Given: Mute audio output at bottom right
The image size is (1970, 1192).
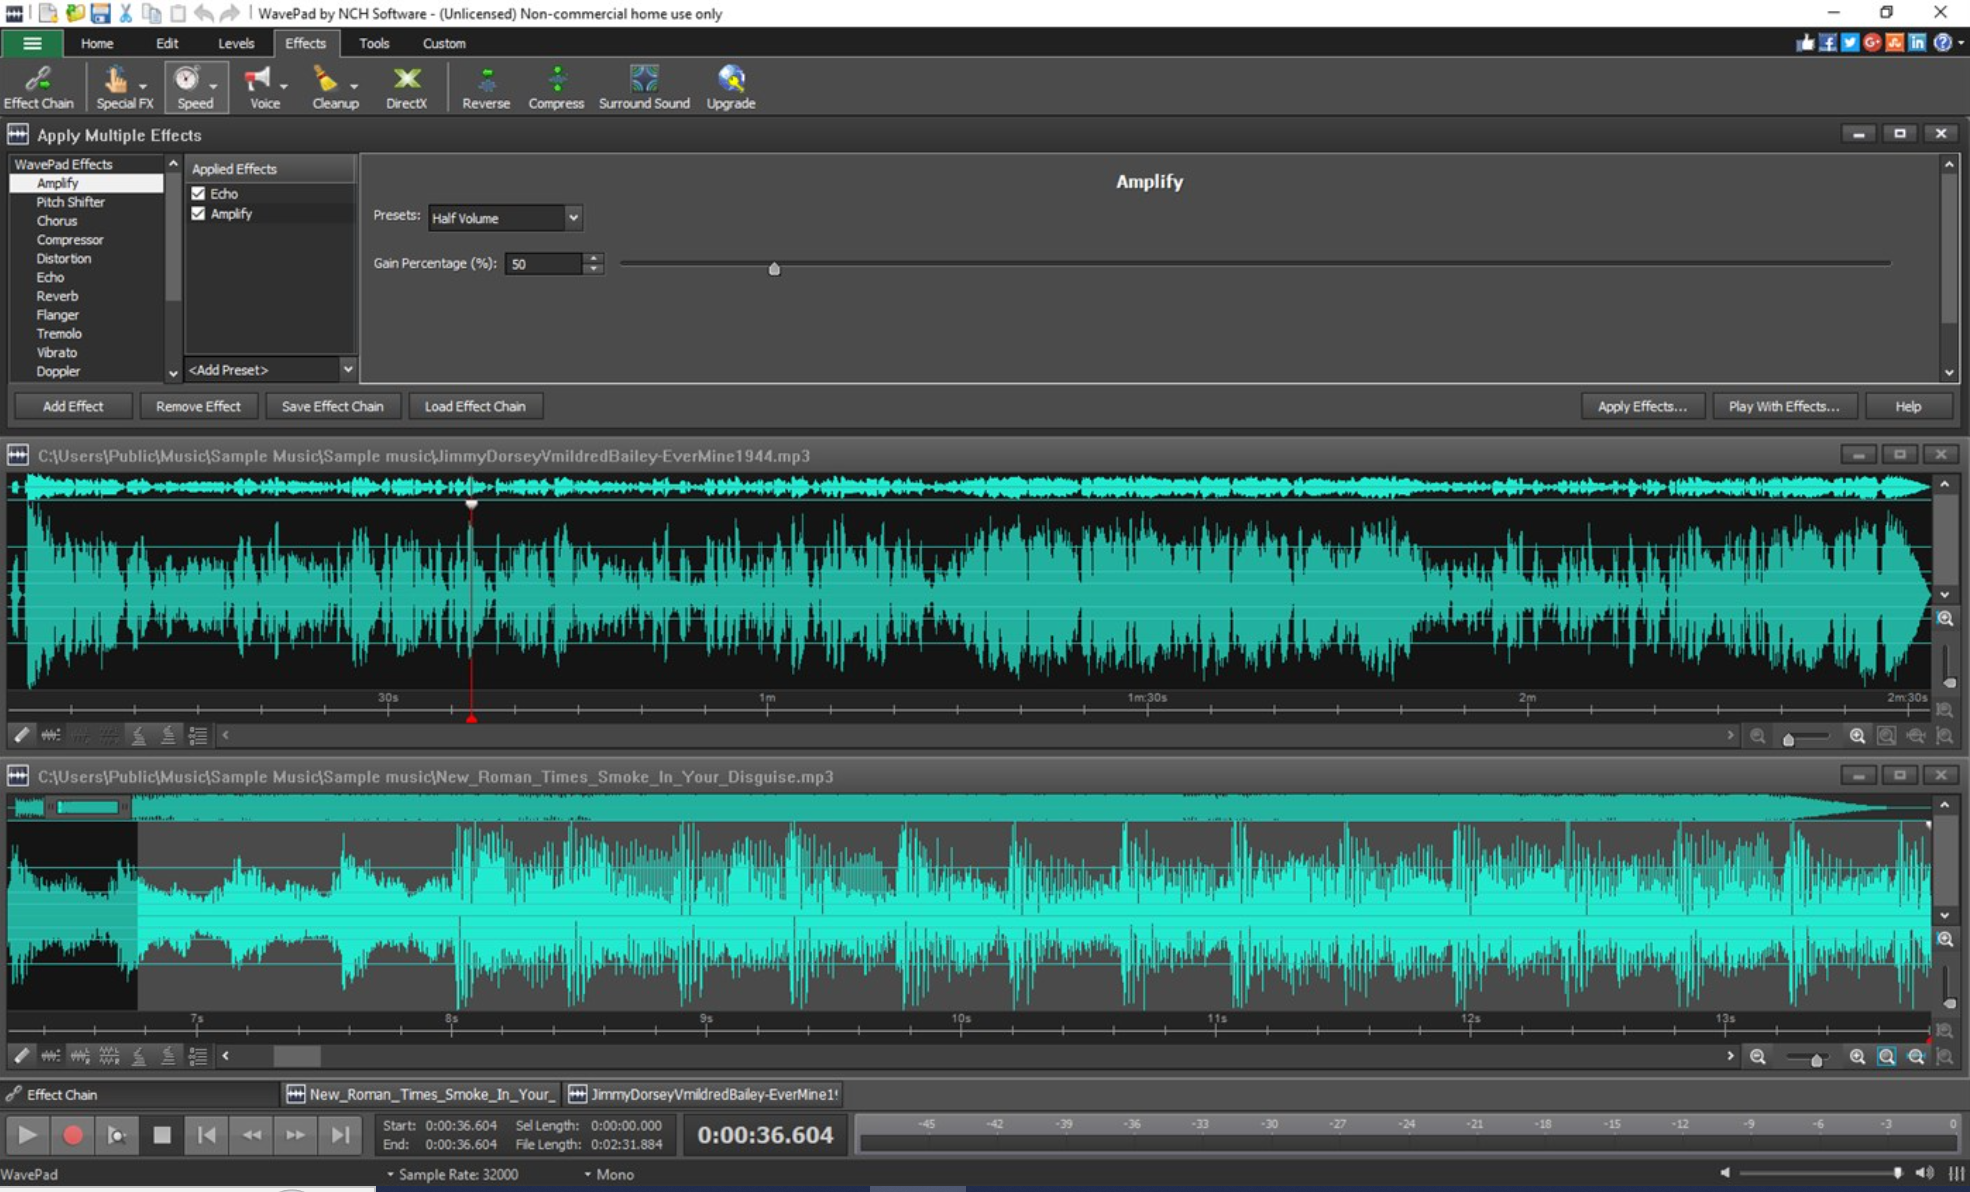Looking at the screenshot, I should [1925, 1172].
